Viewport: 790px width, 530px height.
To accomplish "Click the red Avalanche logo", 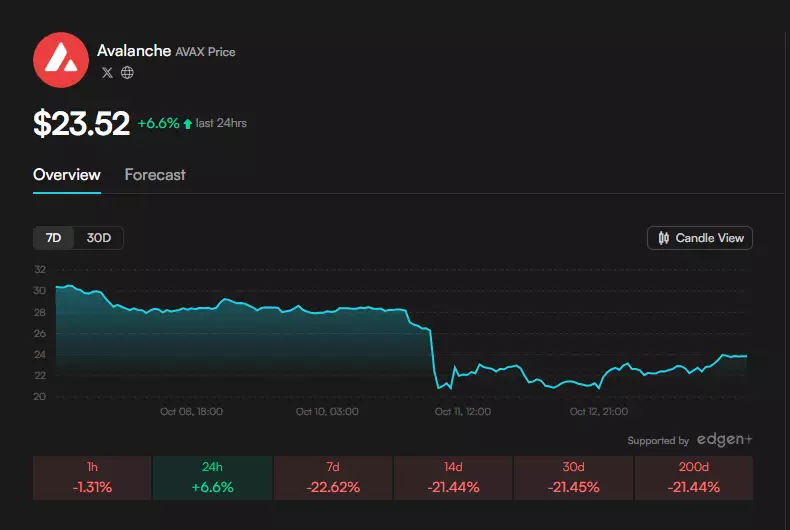I will click(61, 59).
